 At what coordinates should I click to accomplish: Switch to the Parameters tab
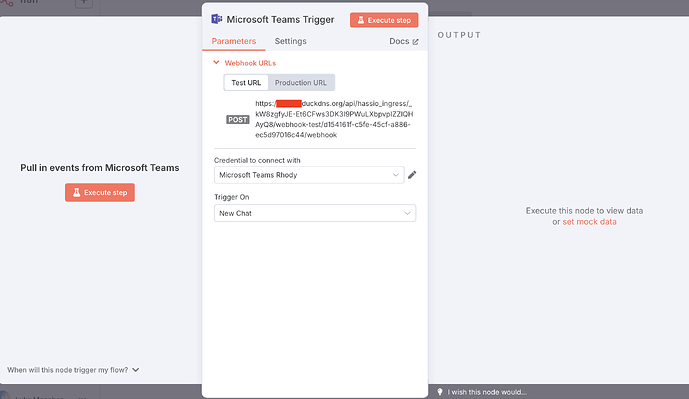coord(234,41)
